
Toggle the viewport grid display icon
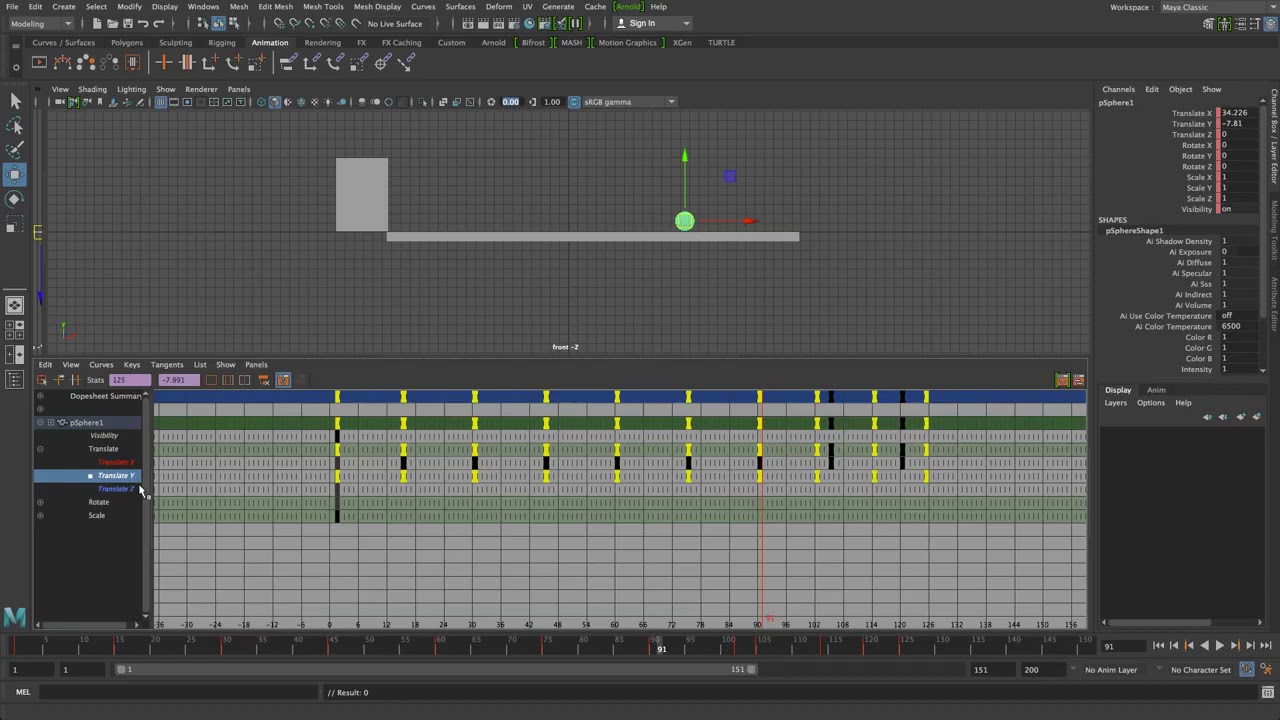161,102
